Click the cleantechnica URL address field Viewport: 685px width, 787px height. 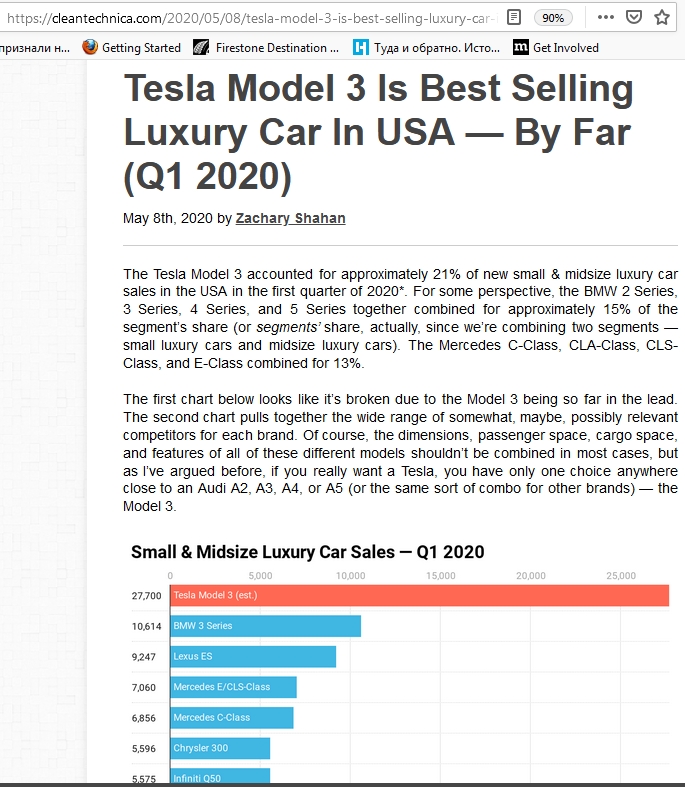pos(251,18)
